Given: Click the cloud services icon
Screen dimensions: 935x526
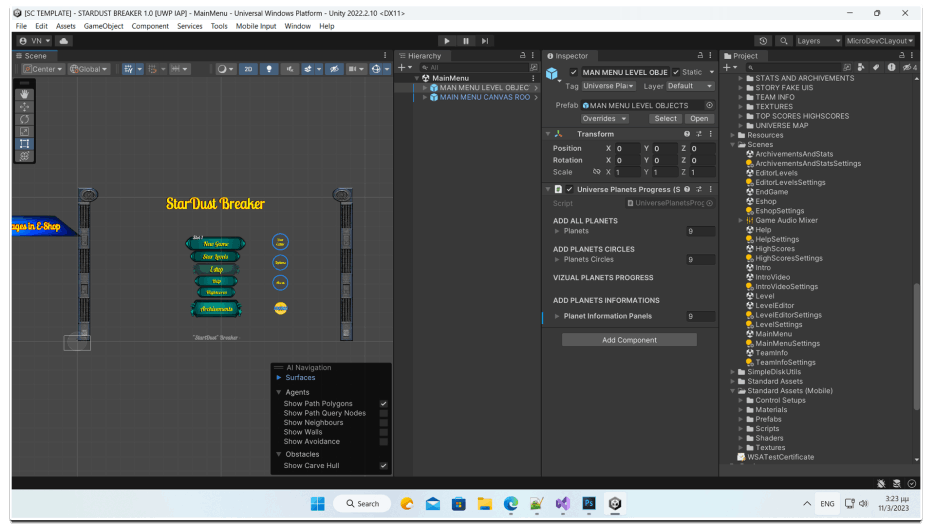Looking at the screenshot, I should tap(65, 41).
